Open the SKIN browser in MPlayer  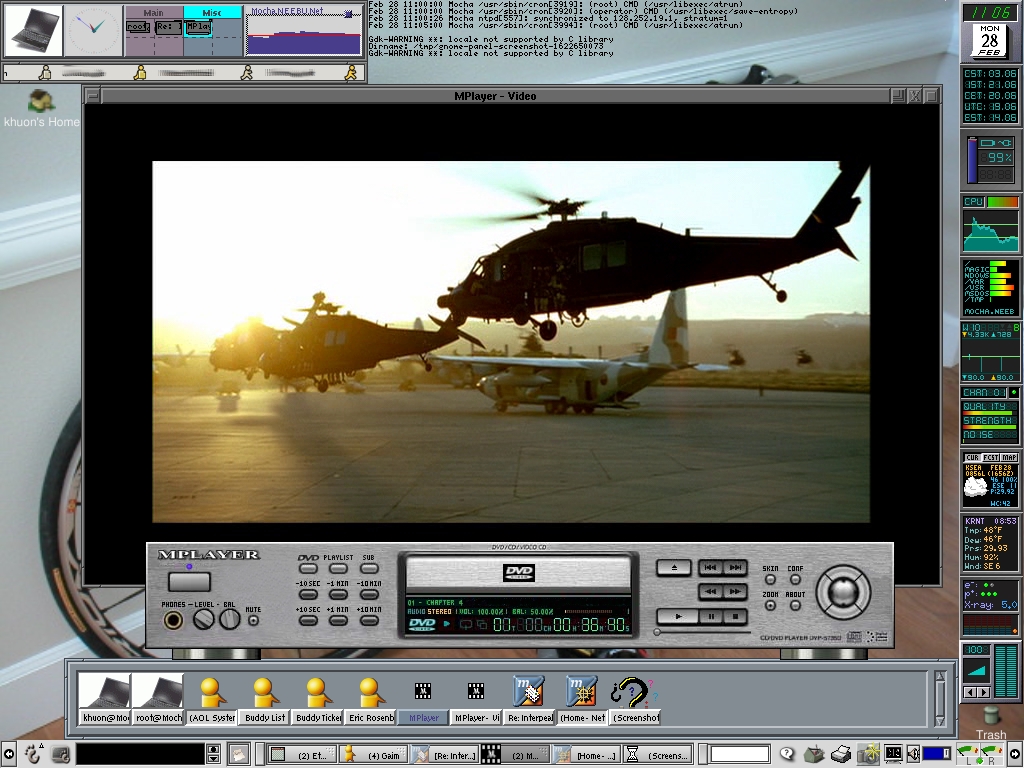tap(771, 579)
